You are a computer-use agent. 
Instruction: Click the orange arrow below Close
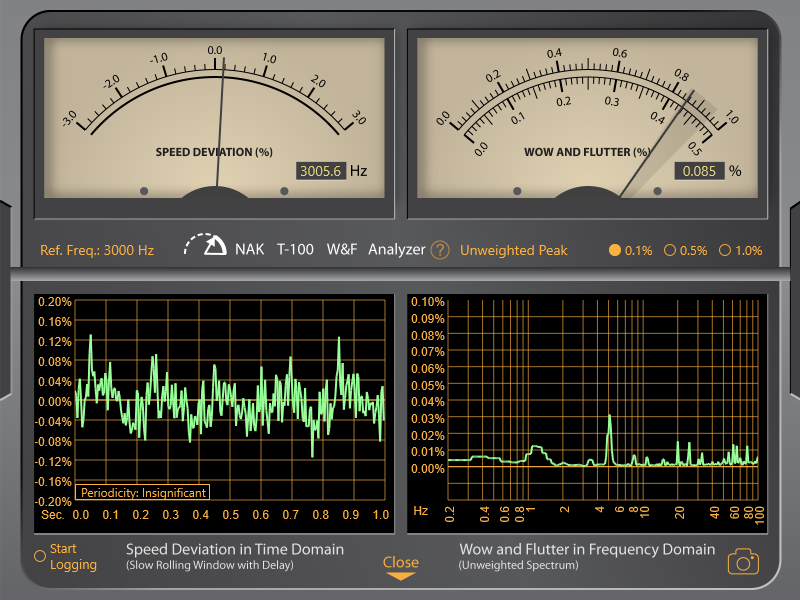(400, 576)
